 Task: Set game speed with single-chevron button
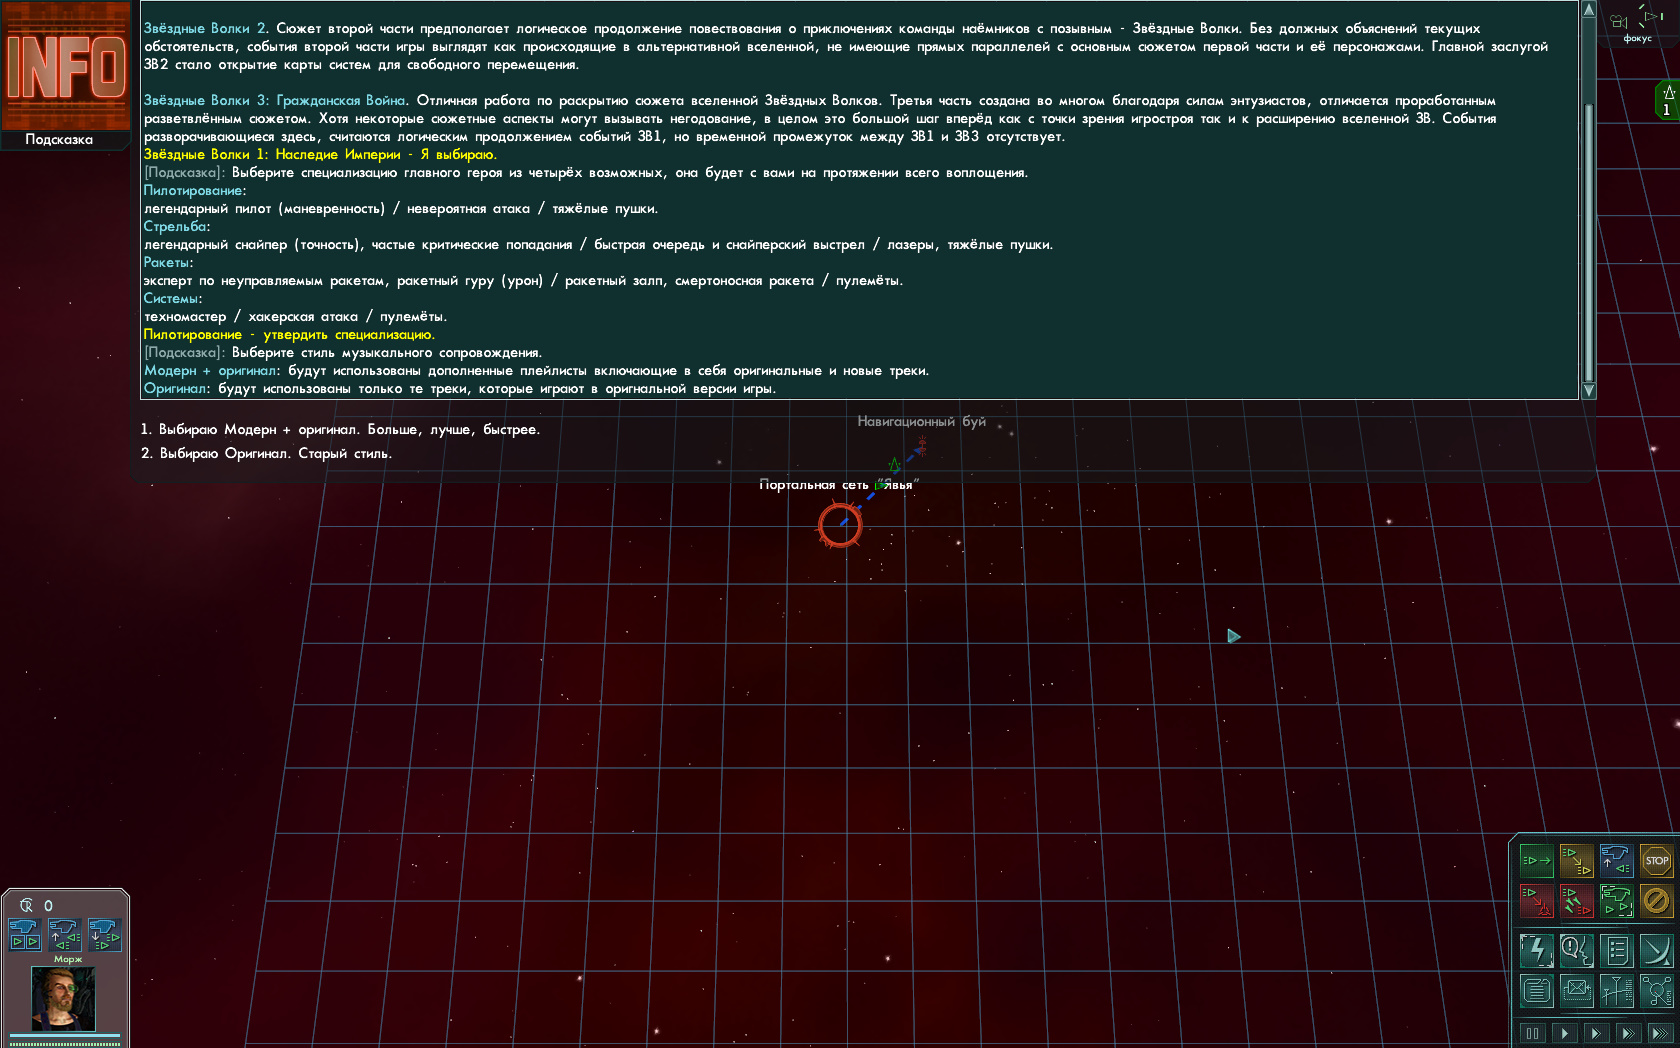tap(1596, 1034)
